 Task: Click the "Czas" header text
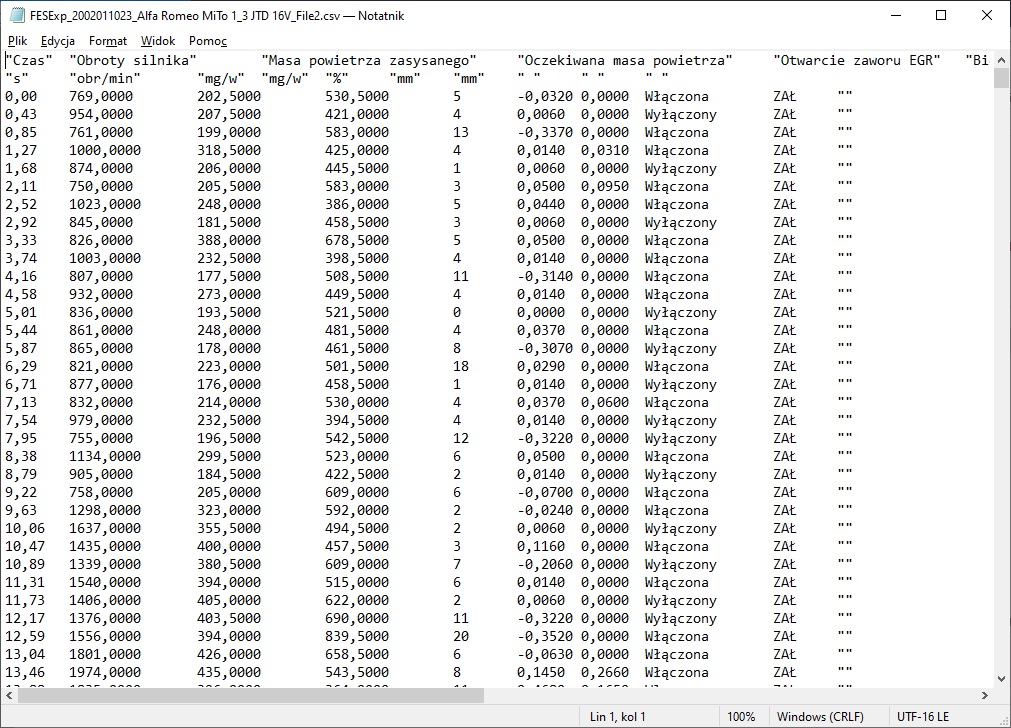coord(29,61)
